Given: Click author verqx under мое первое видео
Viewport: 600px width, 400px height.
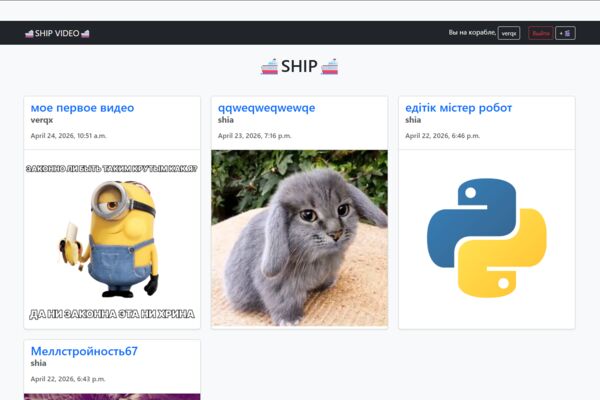Looking at the screenshot, I should coord(42,120).
